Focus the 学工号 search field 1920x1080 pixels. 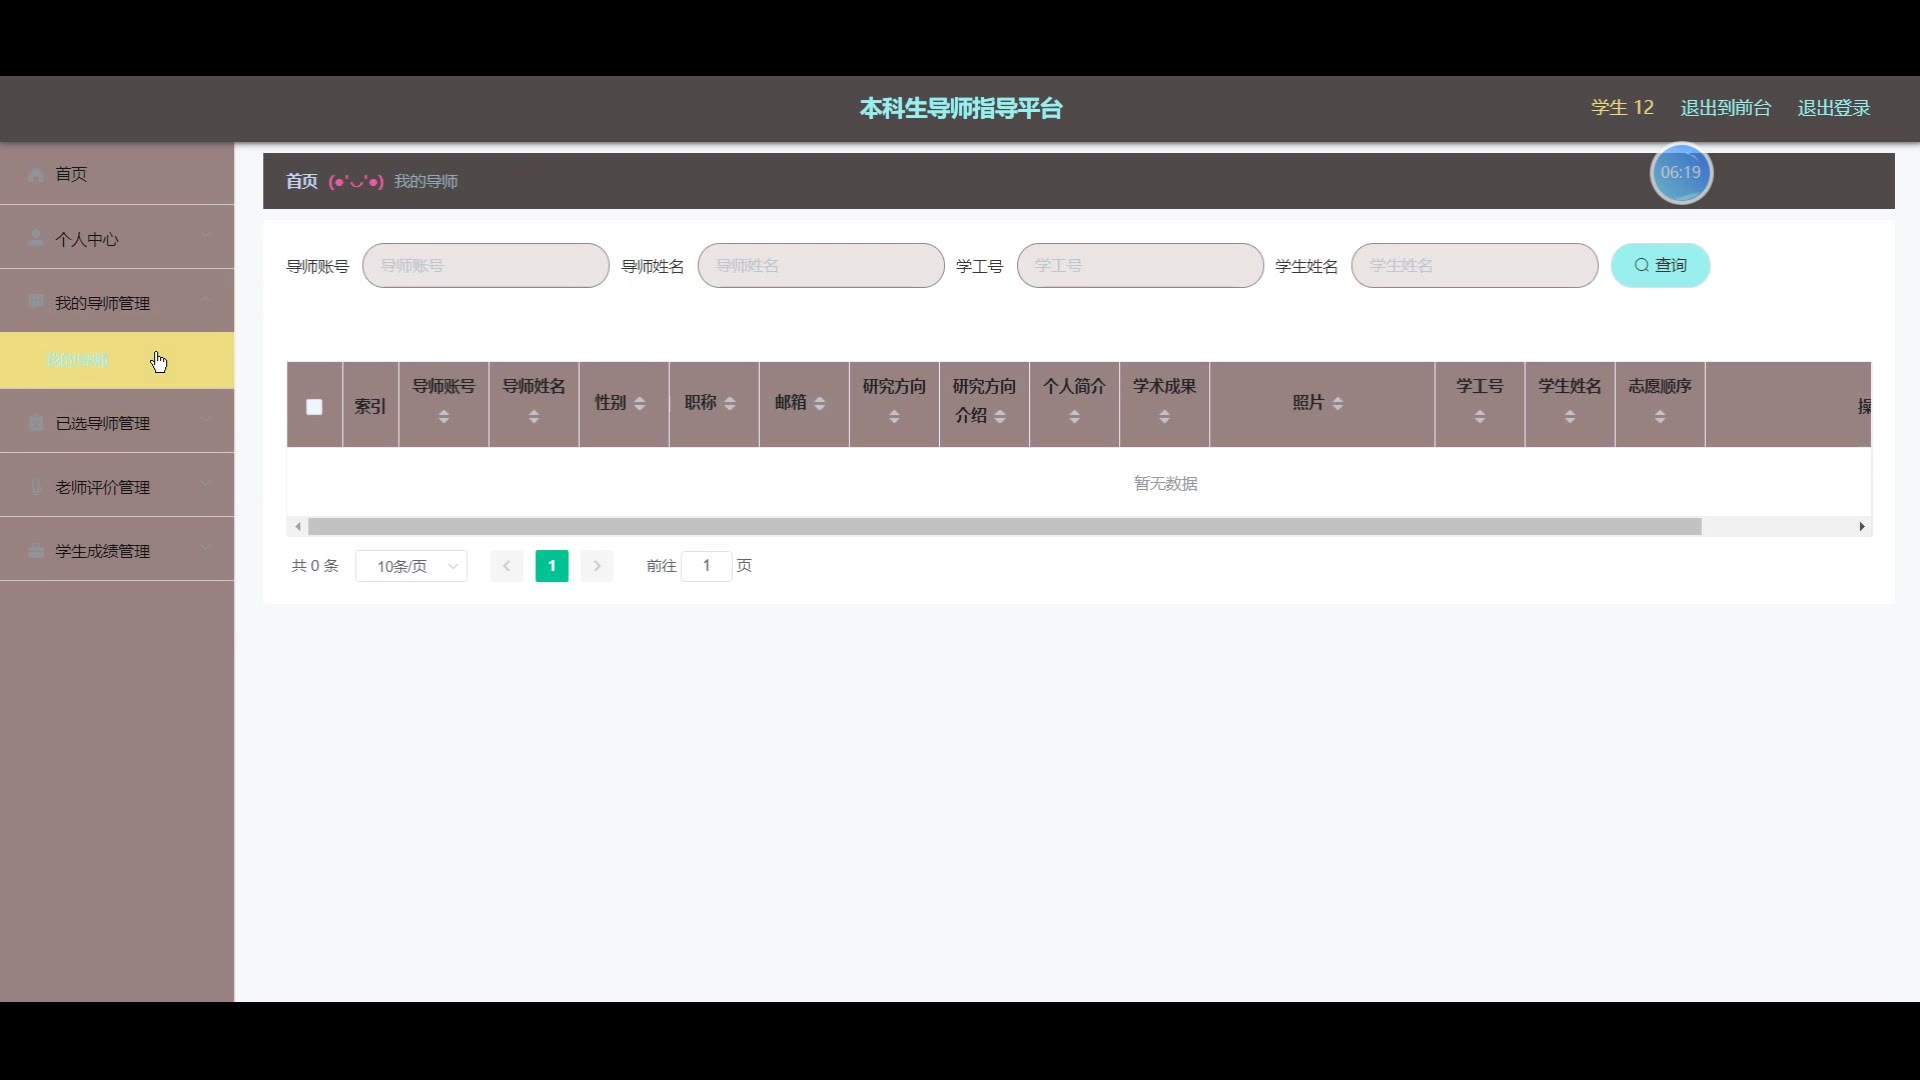pos(1140,265)
